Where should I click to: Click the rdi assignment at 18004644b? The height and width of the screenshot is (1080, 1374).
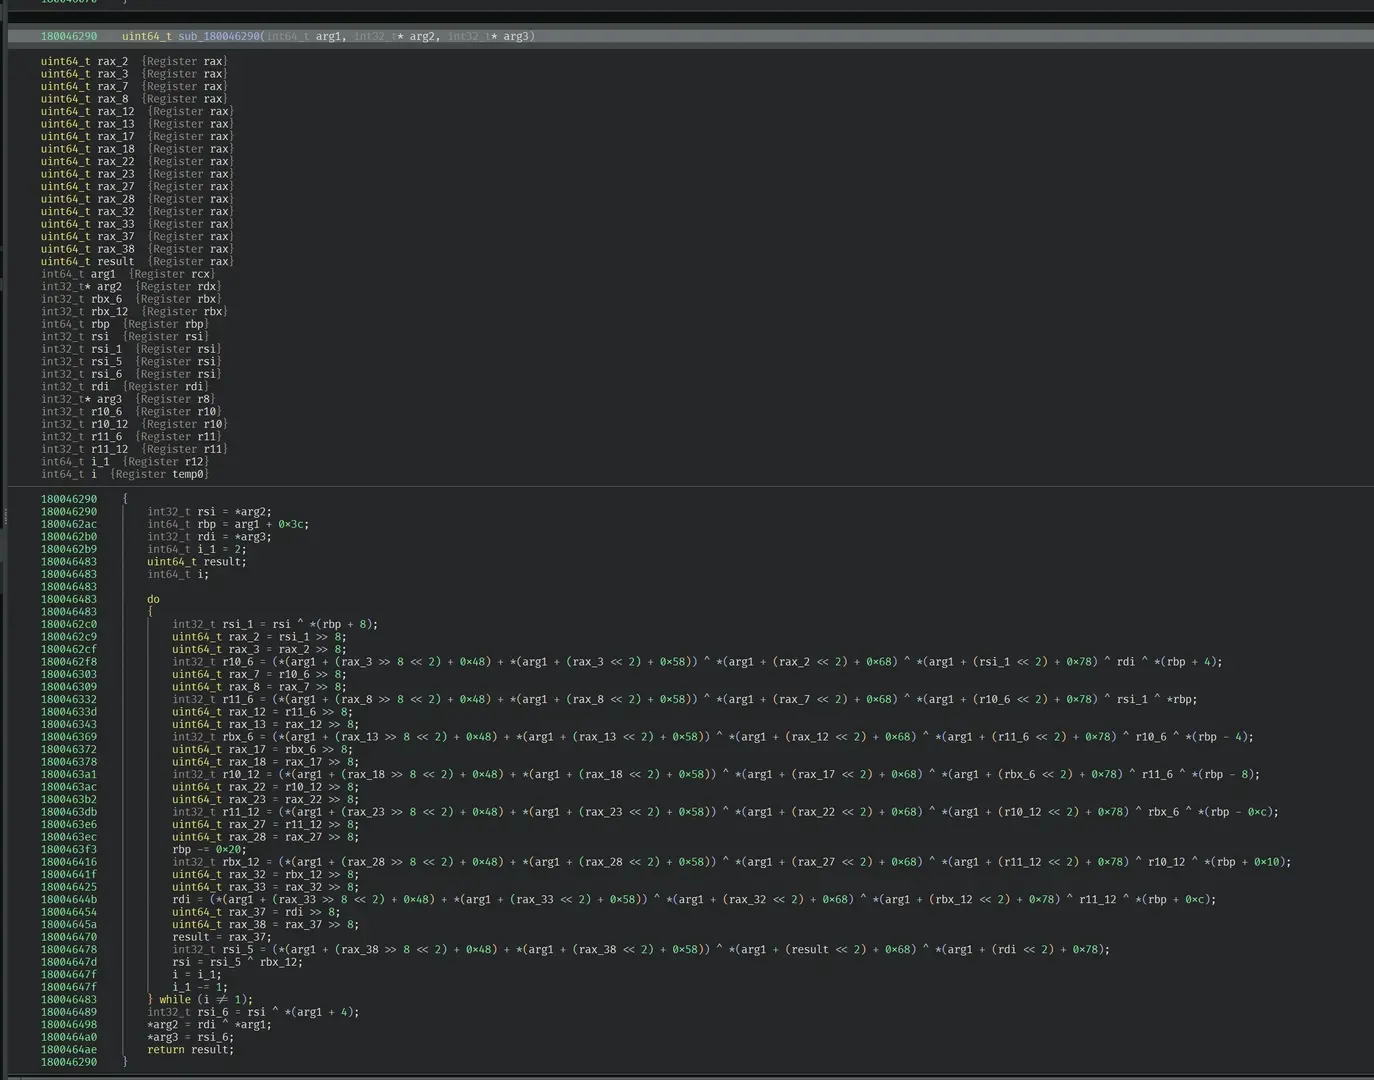(x=694, y=899)
